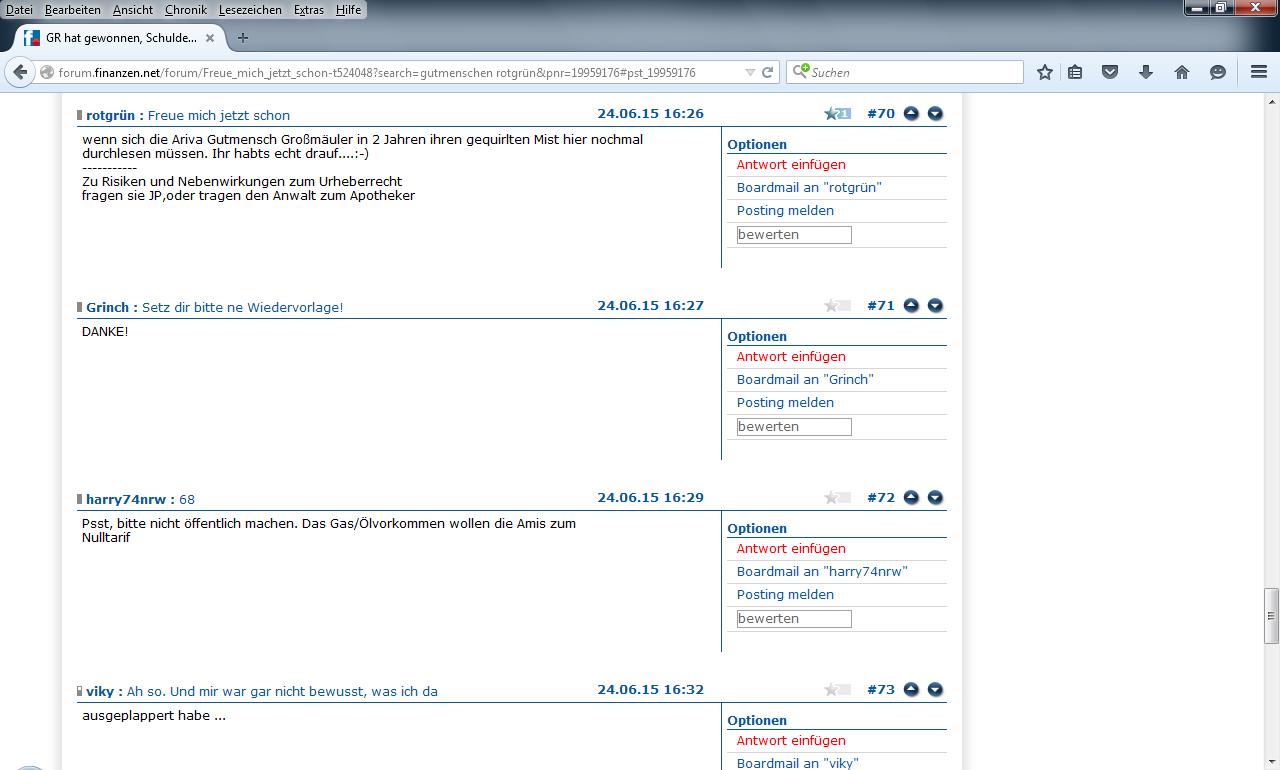1280x770 pixels.
Task: Open the Hilfe menu
Action: coord(349,10)
